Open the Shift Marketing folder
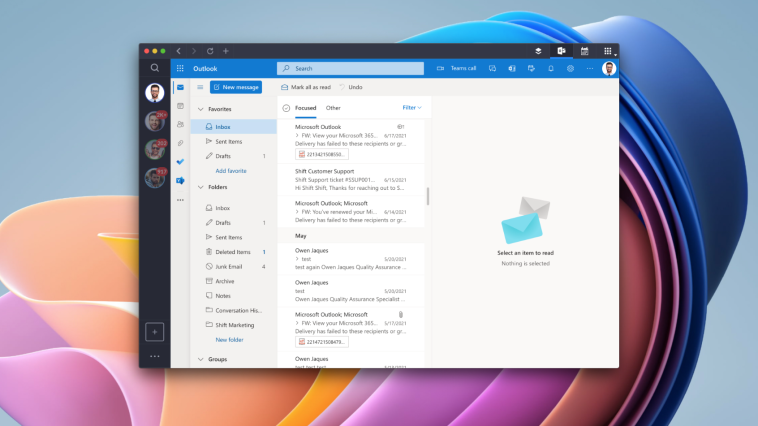This screenshot has height=426, width=758. tap(233, 325)
